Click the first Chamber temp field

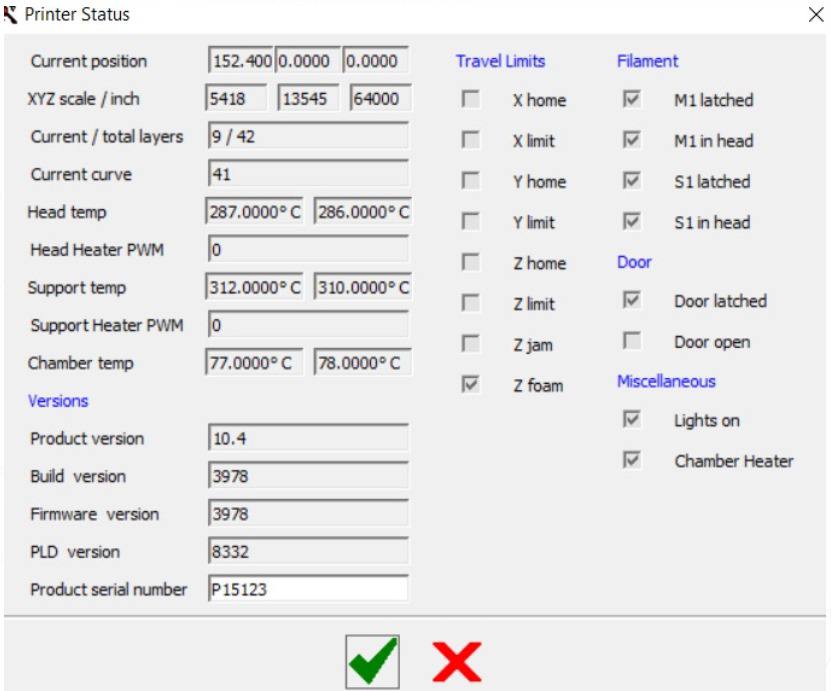256,362
